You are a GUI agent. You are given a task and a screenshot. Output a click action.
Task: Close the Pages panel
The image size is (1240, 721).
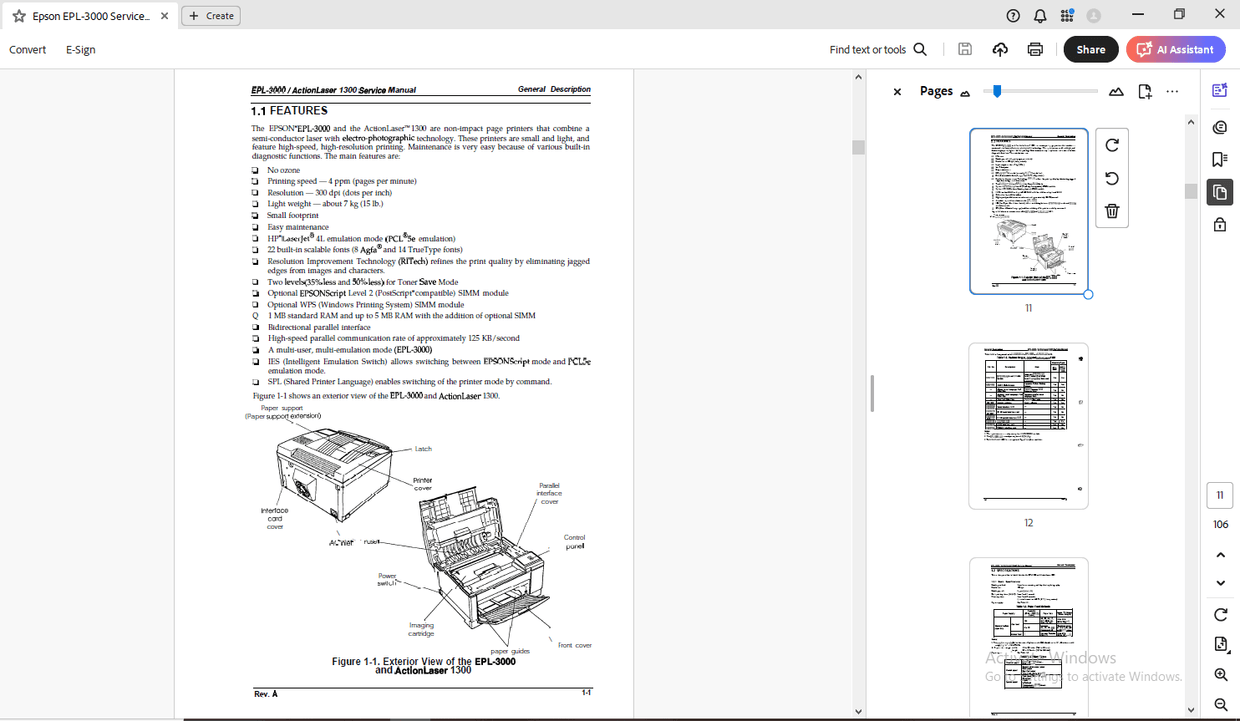897,91
